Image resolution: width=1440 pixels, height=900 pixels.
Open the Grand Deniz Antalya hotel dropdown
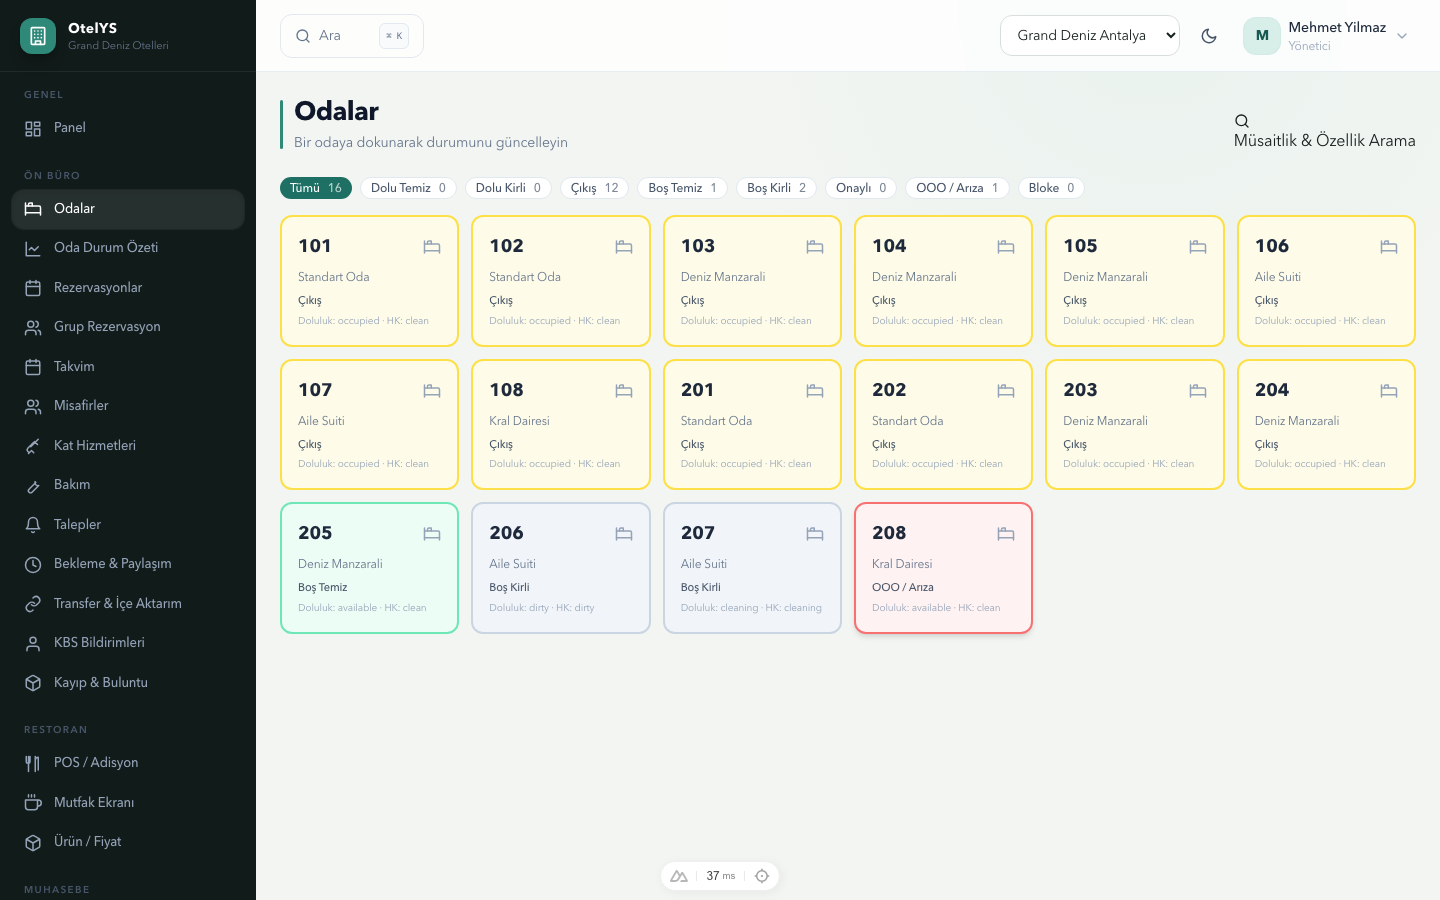click(x=1090, y=35)
